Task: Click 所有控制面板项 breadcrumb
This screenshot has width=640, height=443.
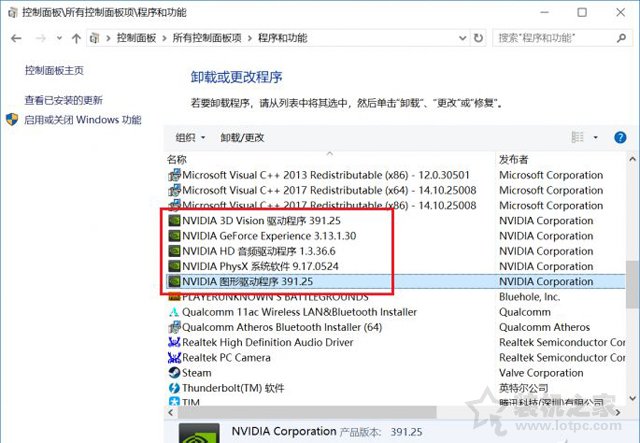Action: pos(207,38)
